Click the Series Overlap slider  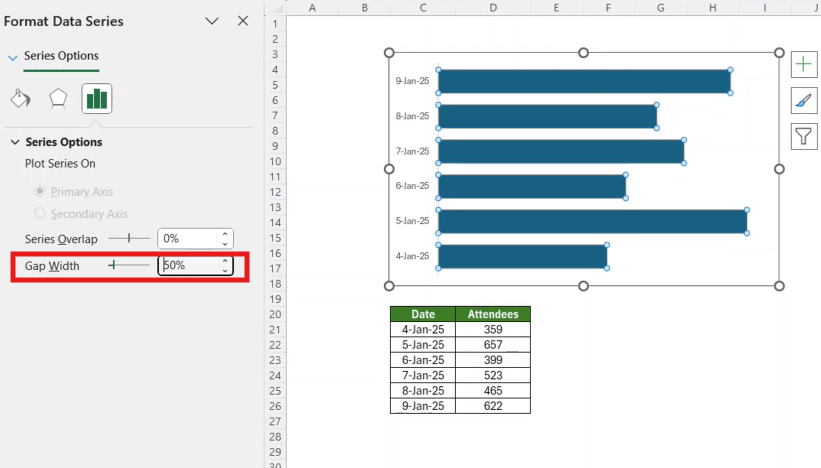(129, 239)
